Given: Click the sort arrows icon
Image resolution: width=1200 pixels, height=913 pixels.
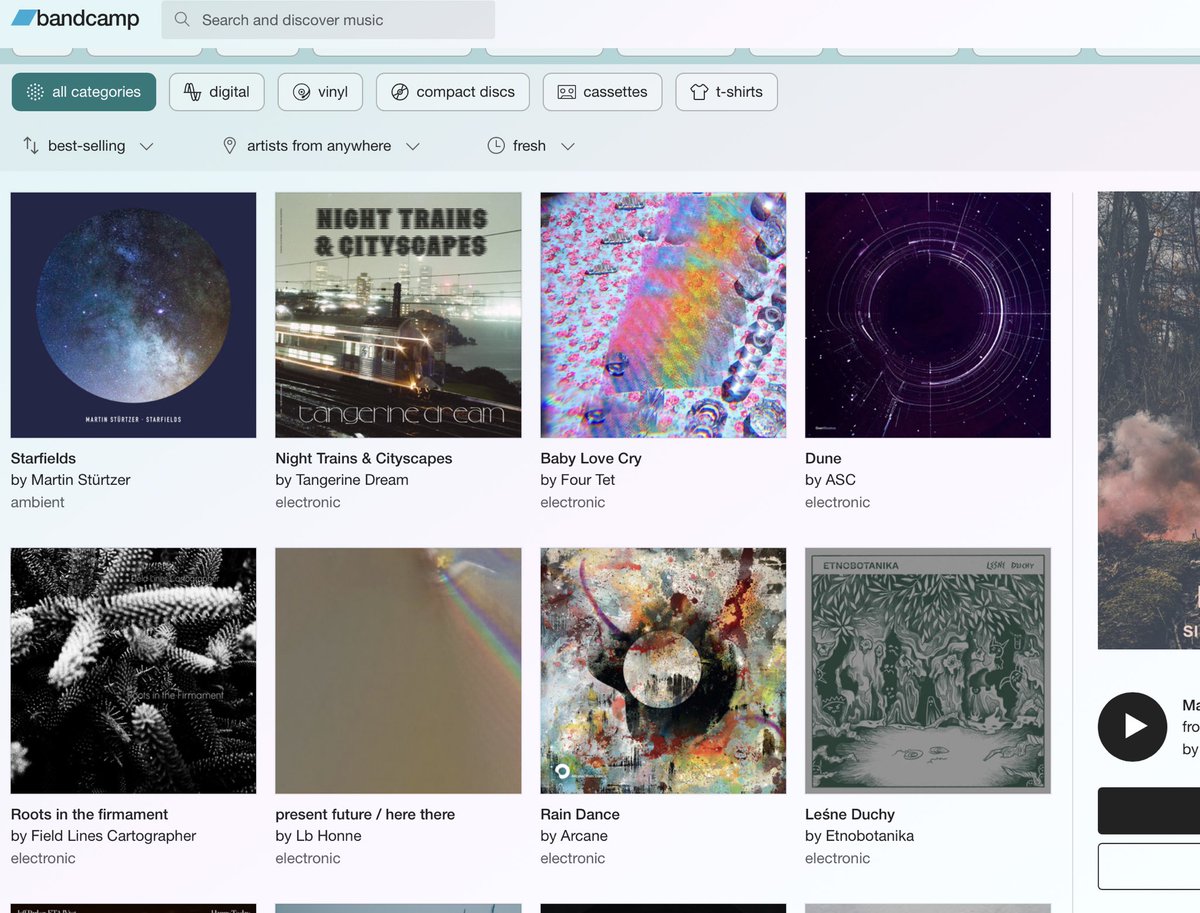Looking at the screenshot, I should point(30,146).
